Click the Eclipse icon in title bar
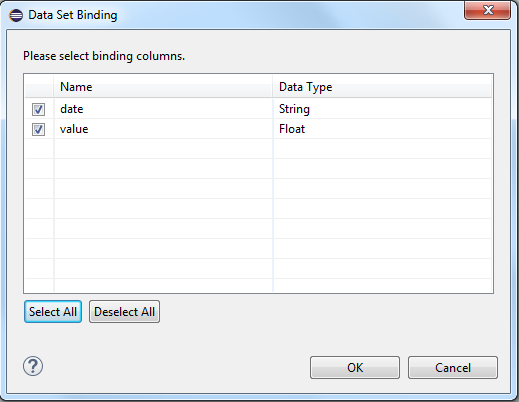The image size is (519, 402). tap(16, 15)
